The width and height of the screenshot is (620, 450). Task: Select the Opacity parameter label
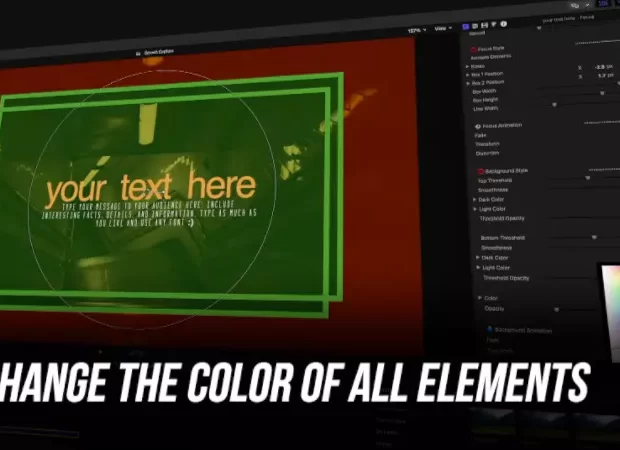[x=494, y=308]
